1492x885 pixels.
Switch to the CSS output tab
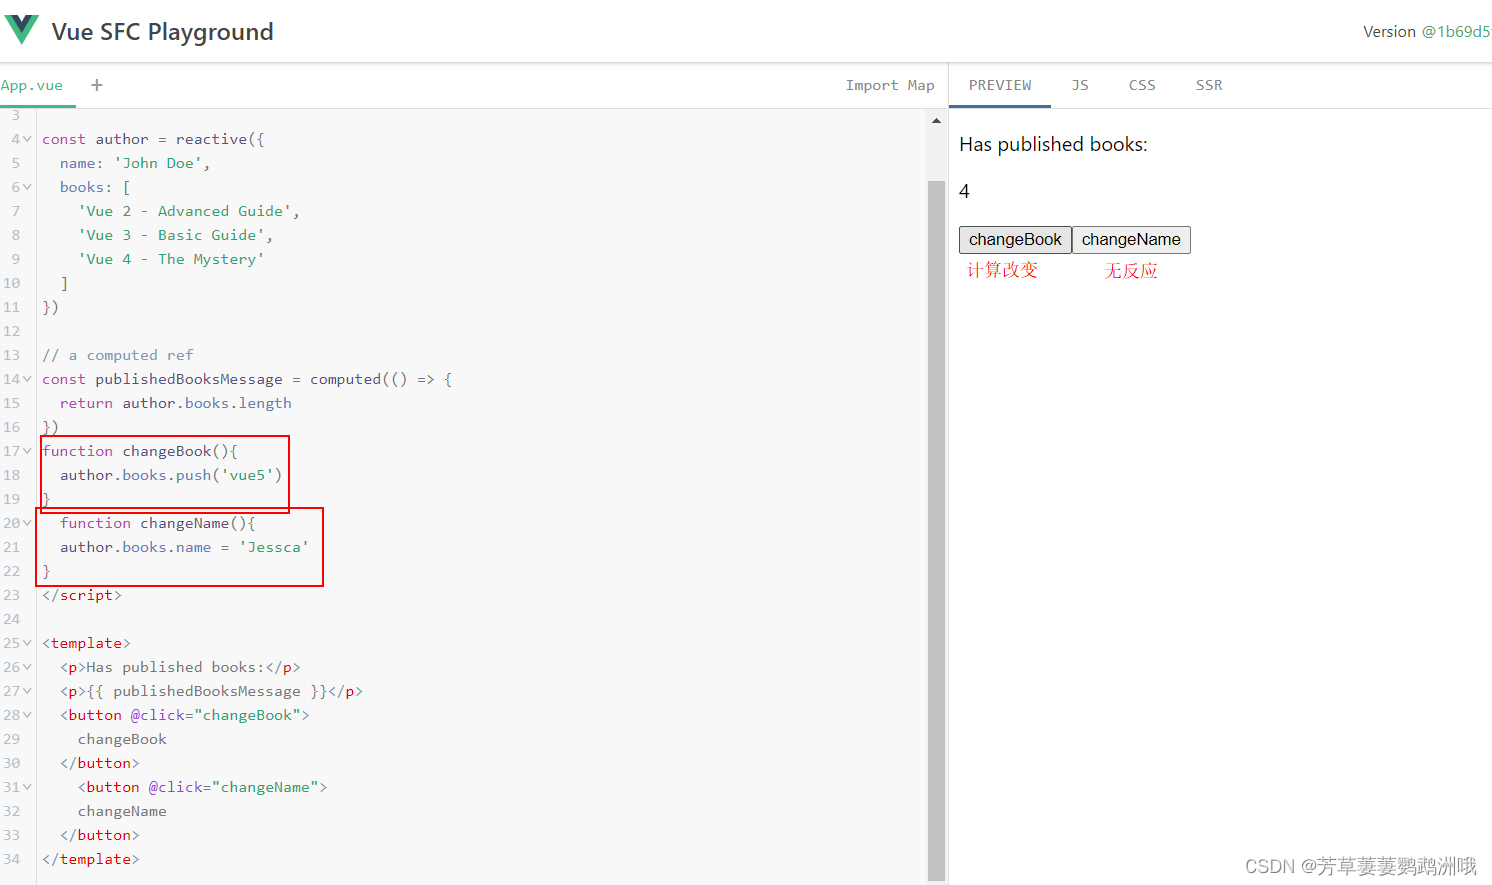[x=1142, y=85]
